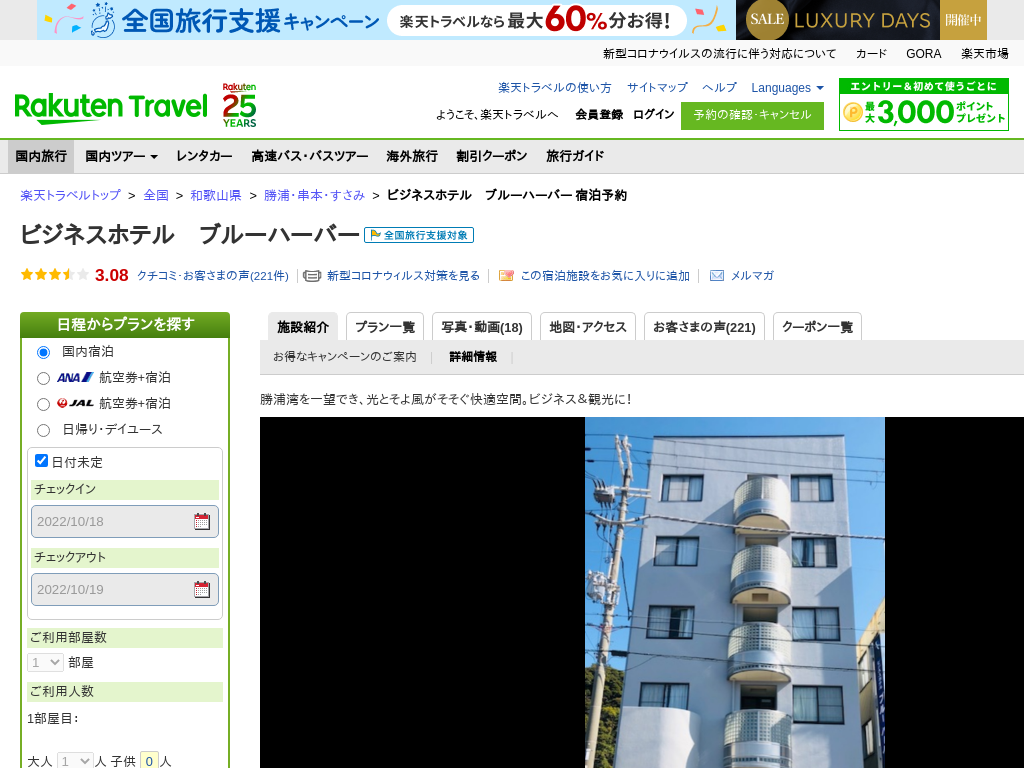The image size is (1024, 768).
Task: Switch to the お客さまの声(221) tab
Action: pyautogui.click(x=704, y=327)
